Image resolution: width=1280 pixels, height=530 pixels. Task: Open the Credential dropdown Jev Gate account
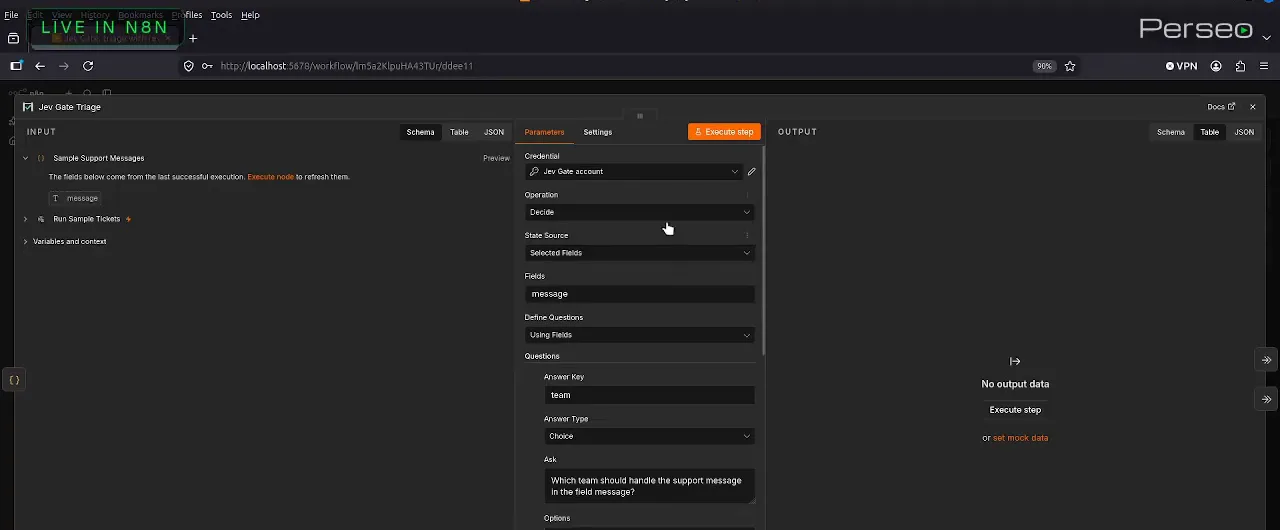click(634, 172)
